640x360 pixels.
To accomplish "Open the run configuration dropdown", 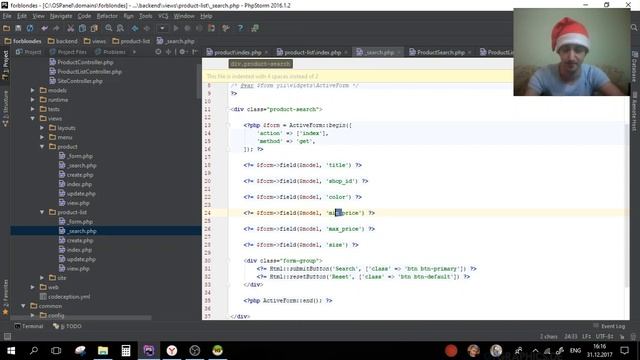I will [162, 28].
